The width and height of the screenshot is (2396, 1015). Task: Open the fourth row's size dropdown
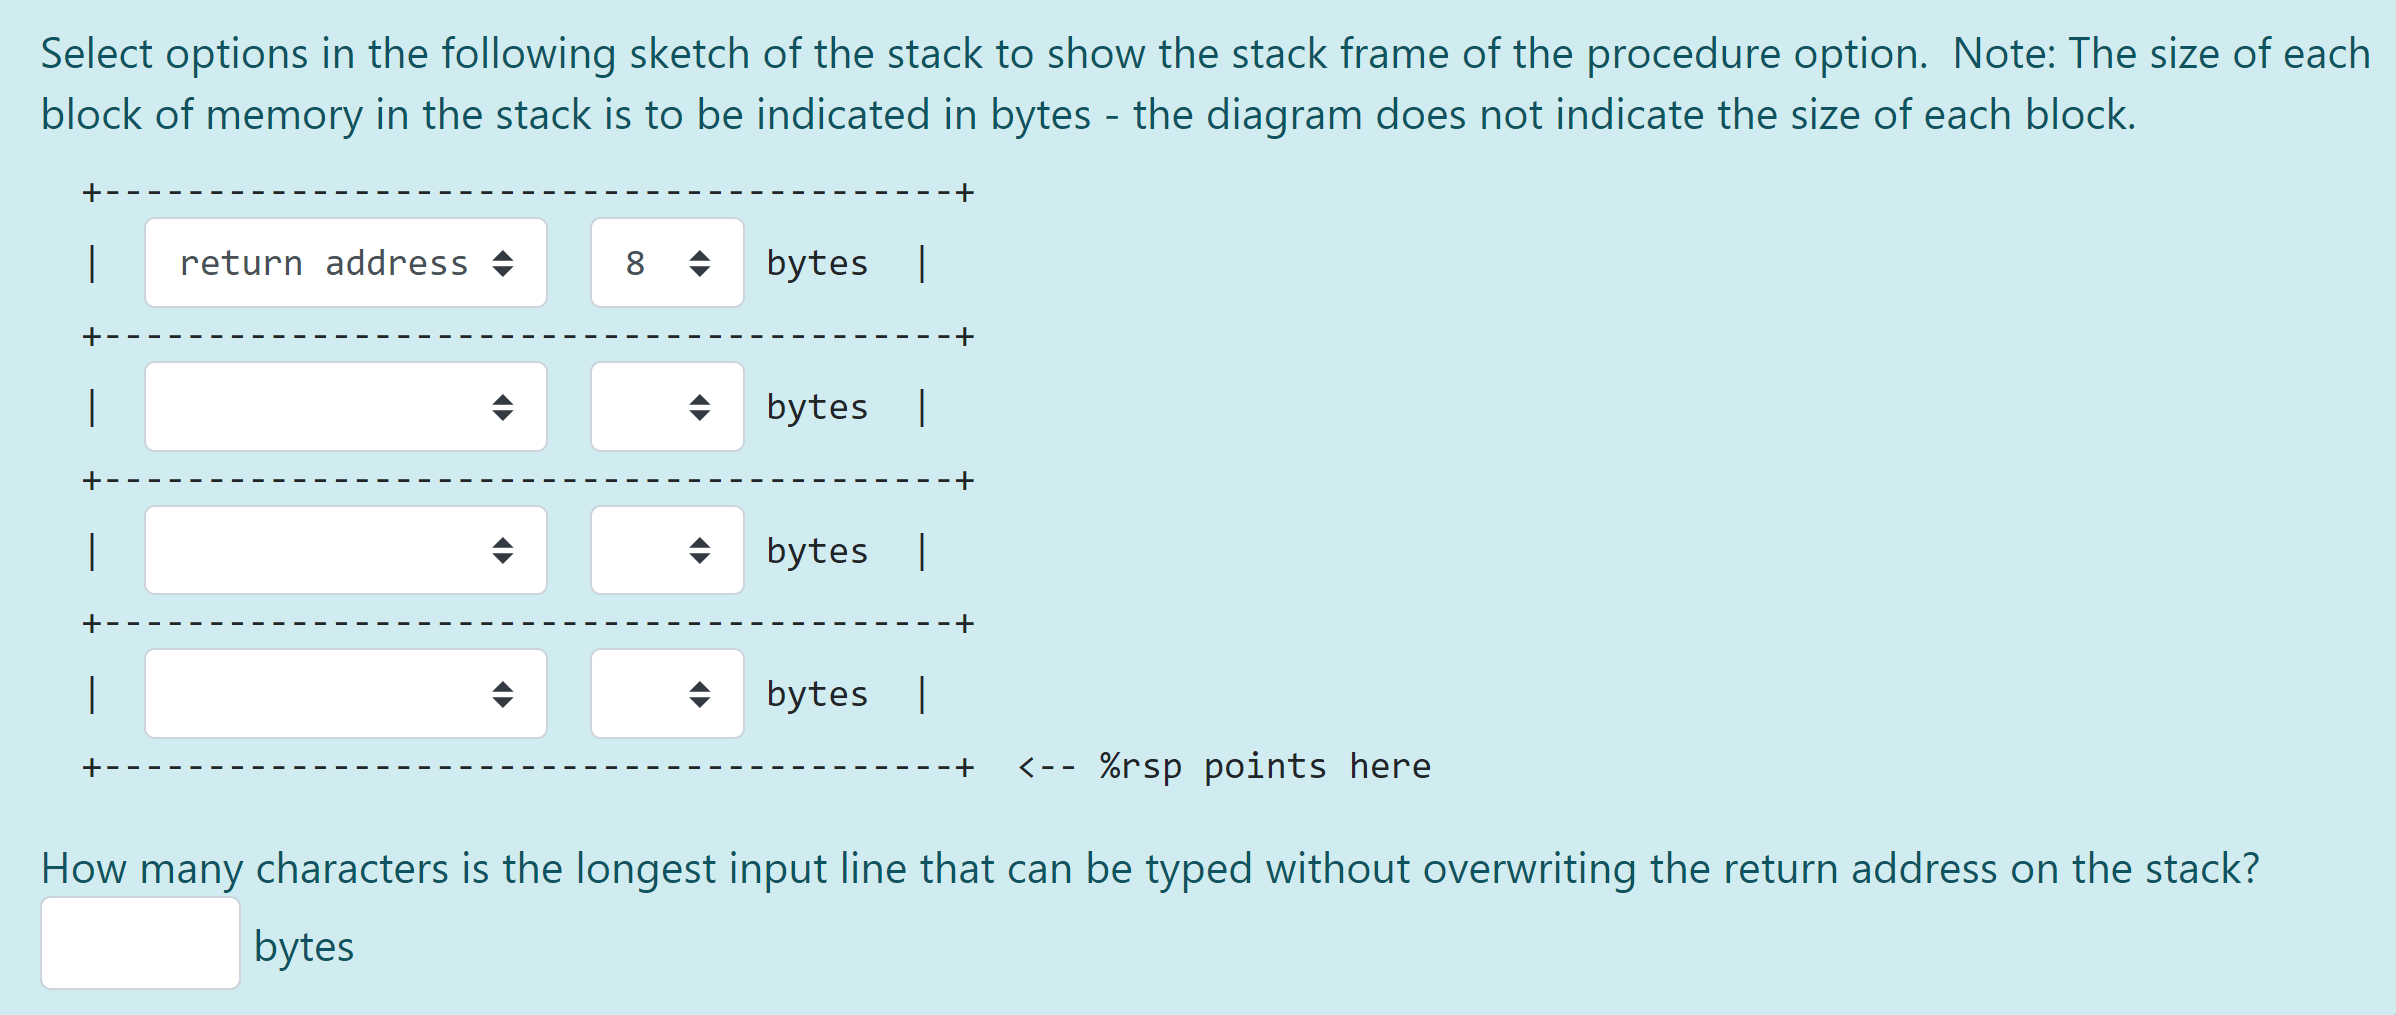pyautogui.click(x=666, y=692)
